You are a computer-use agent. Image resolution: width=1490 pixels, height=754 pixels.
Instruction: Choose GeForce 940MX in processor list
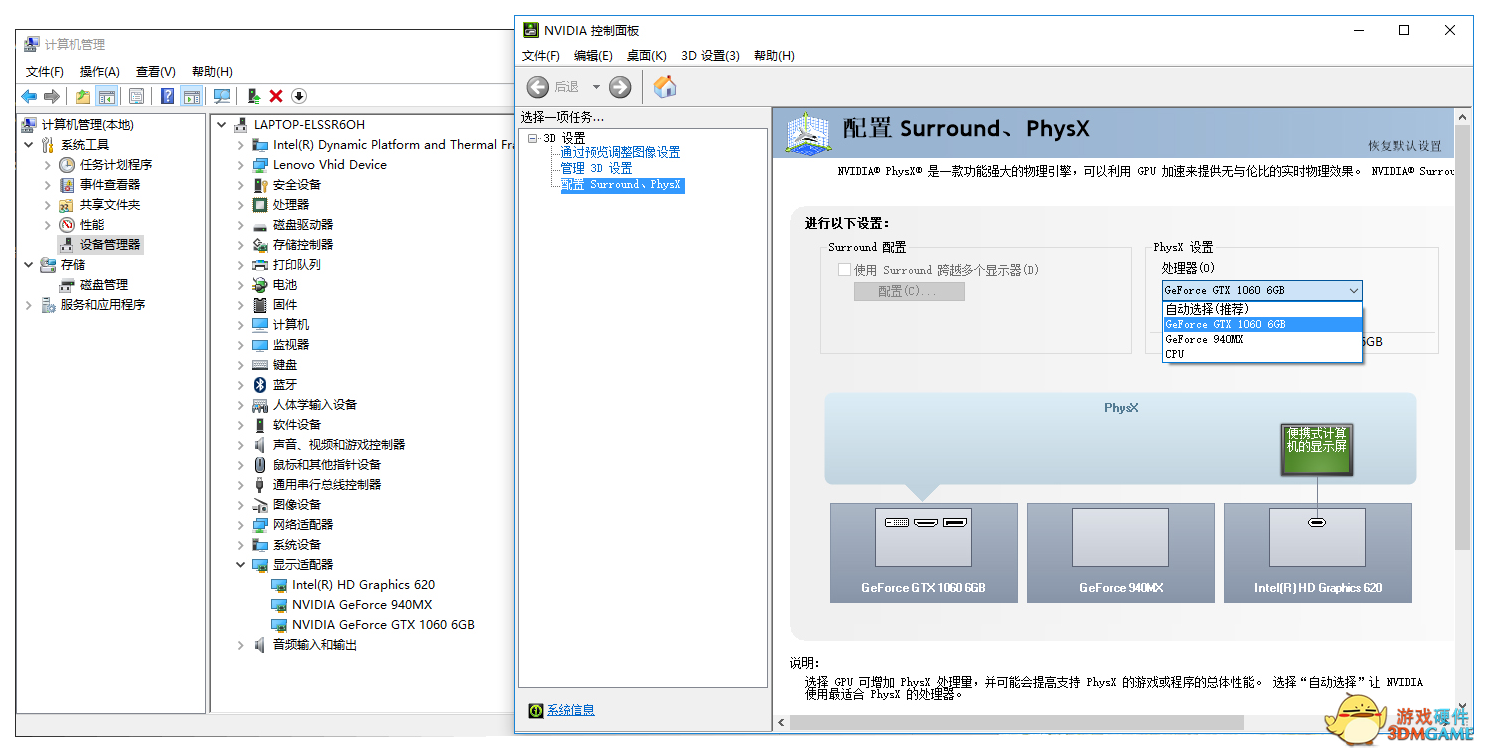[1262, 339]
